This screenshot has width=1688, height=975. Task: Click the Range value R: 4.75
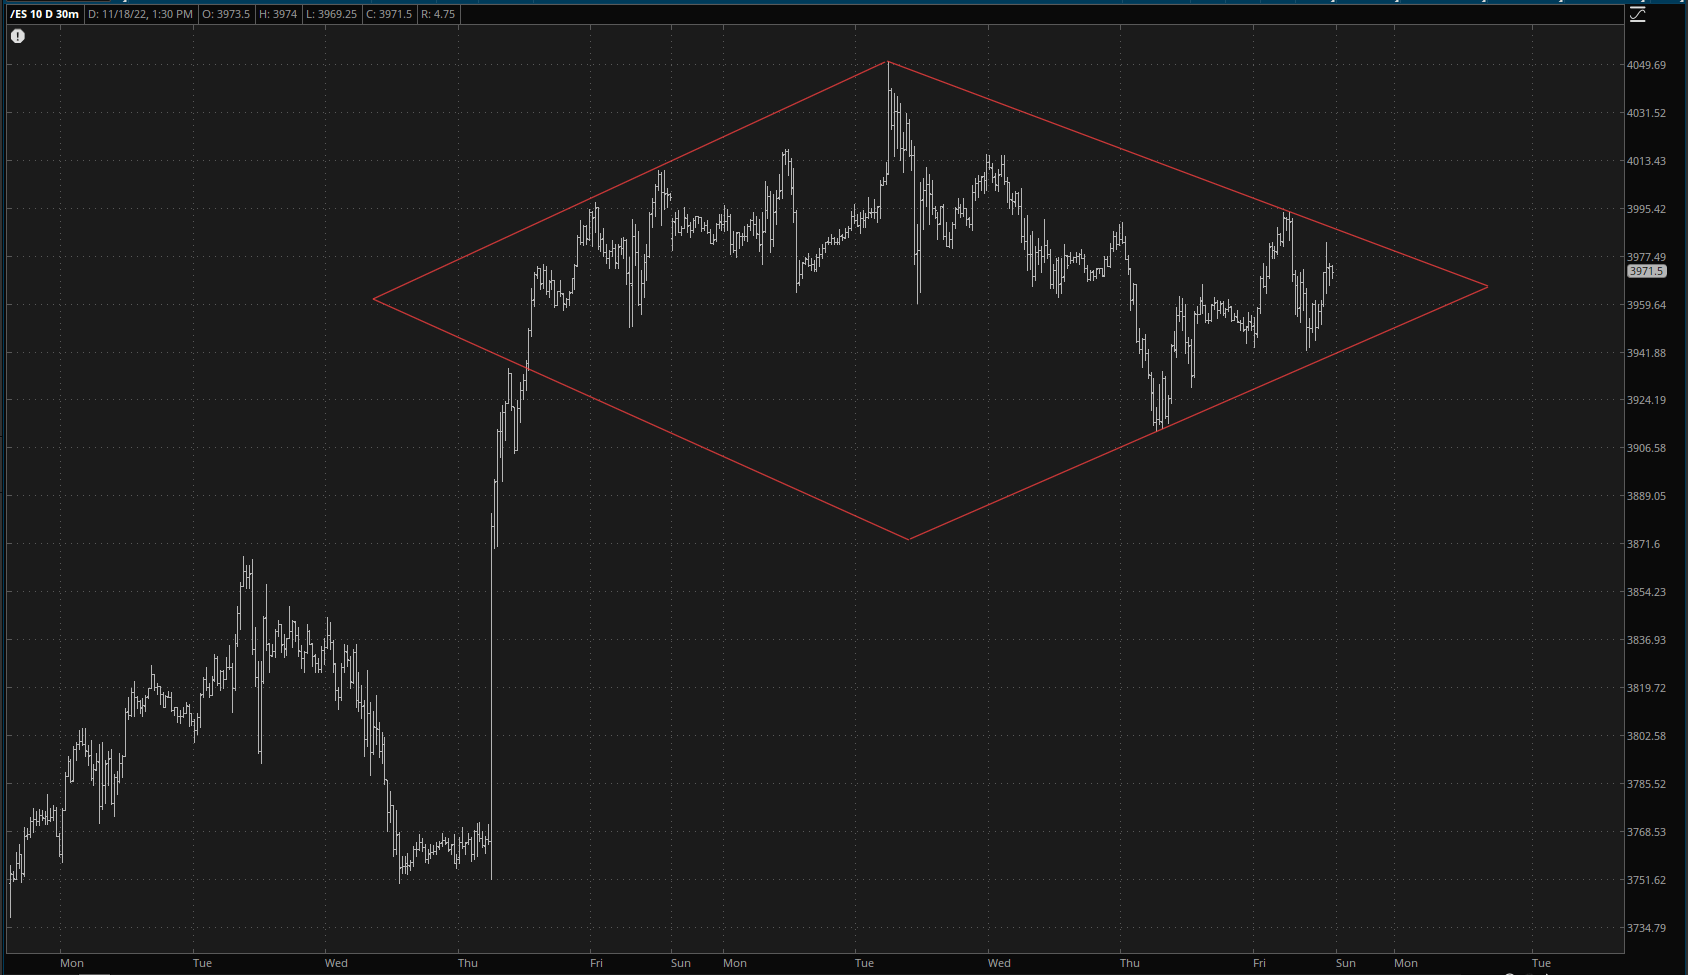pyautogui.click(x=438, y=14)
